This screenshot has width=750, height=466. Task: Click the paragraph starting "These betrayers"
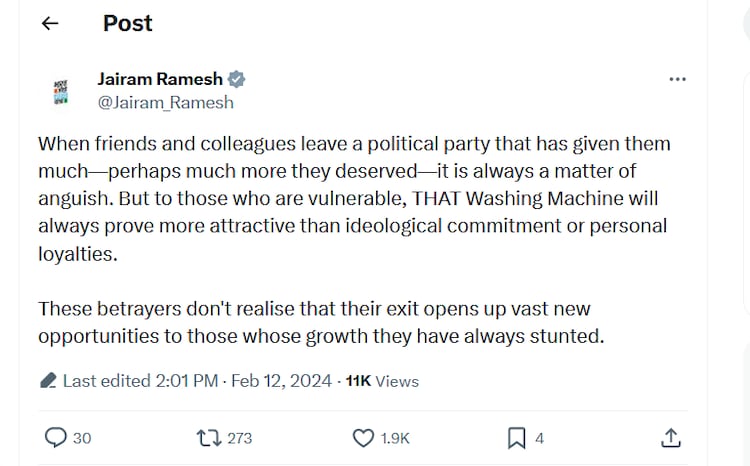(x=321, y=323)
